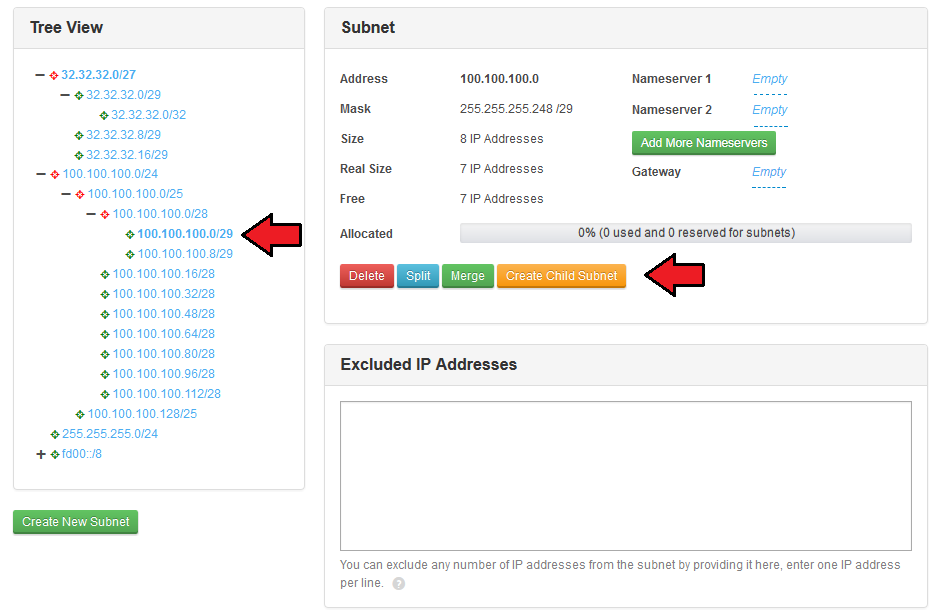Click green subnet icon beside 255.255.255.0/24

54,435
